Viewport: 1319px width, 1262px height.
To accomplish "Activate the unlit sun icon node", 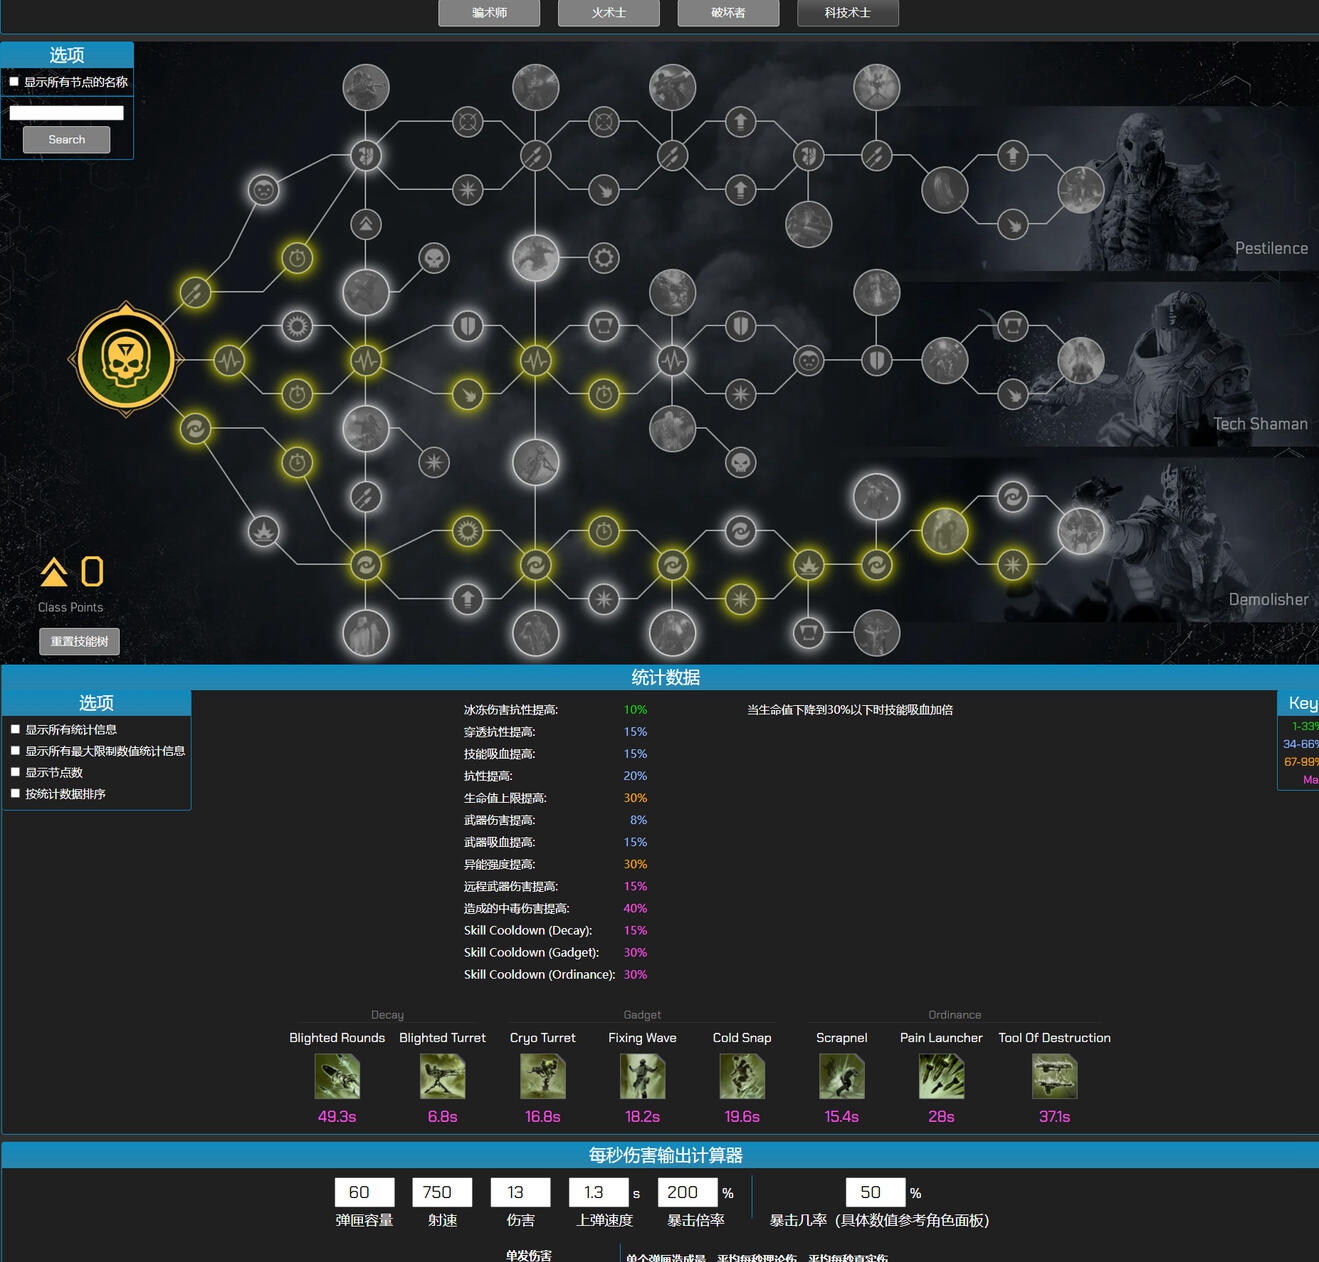I will point(297,326).
